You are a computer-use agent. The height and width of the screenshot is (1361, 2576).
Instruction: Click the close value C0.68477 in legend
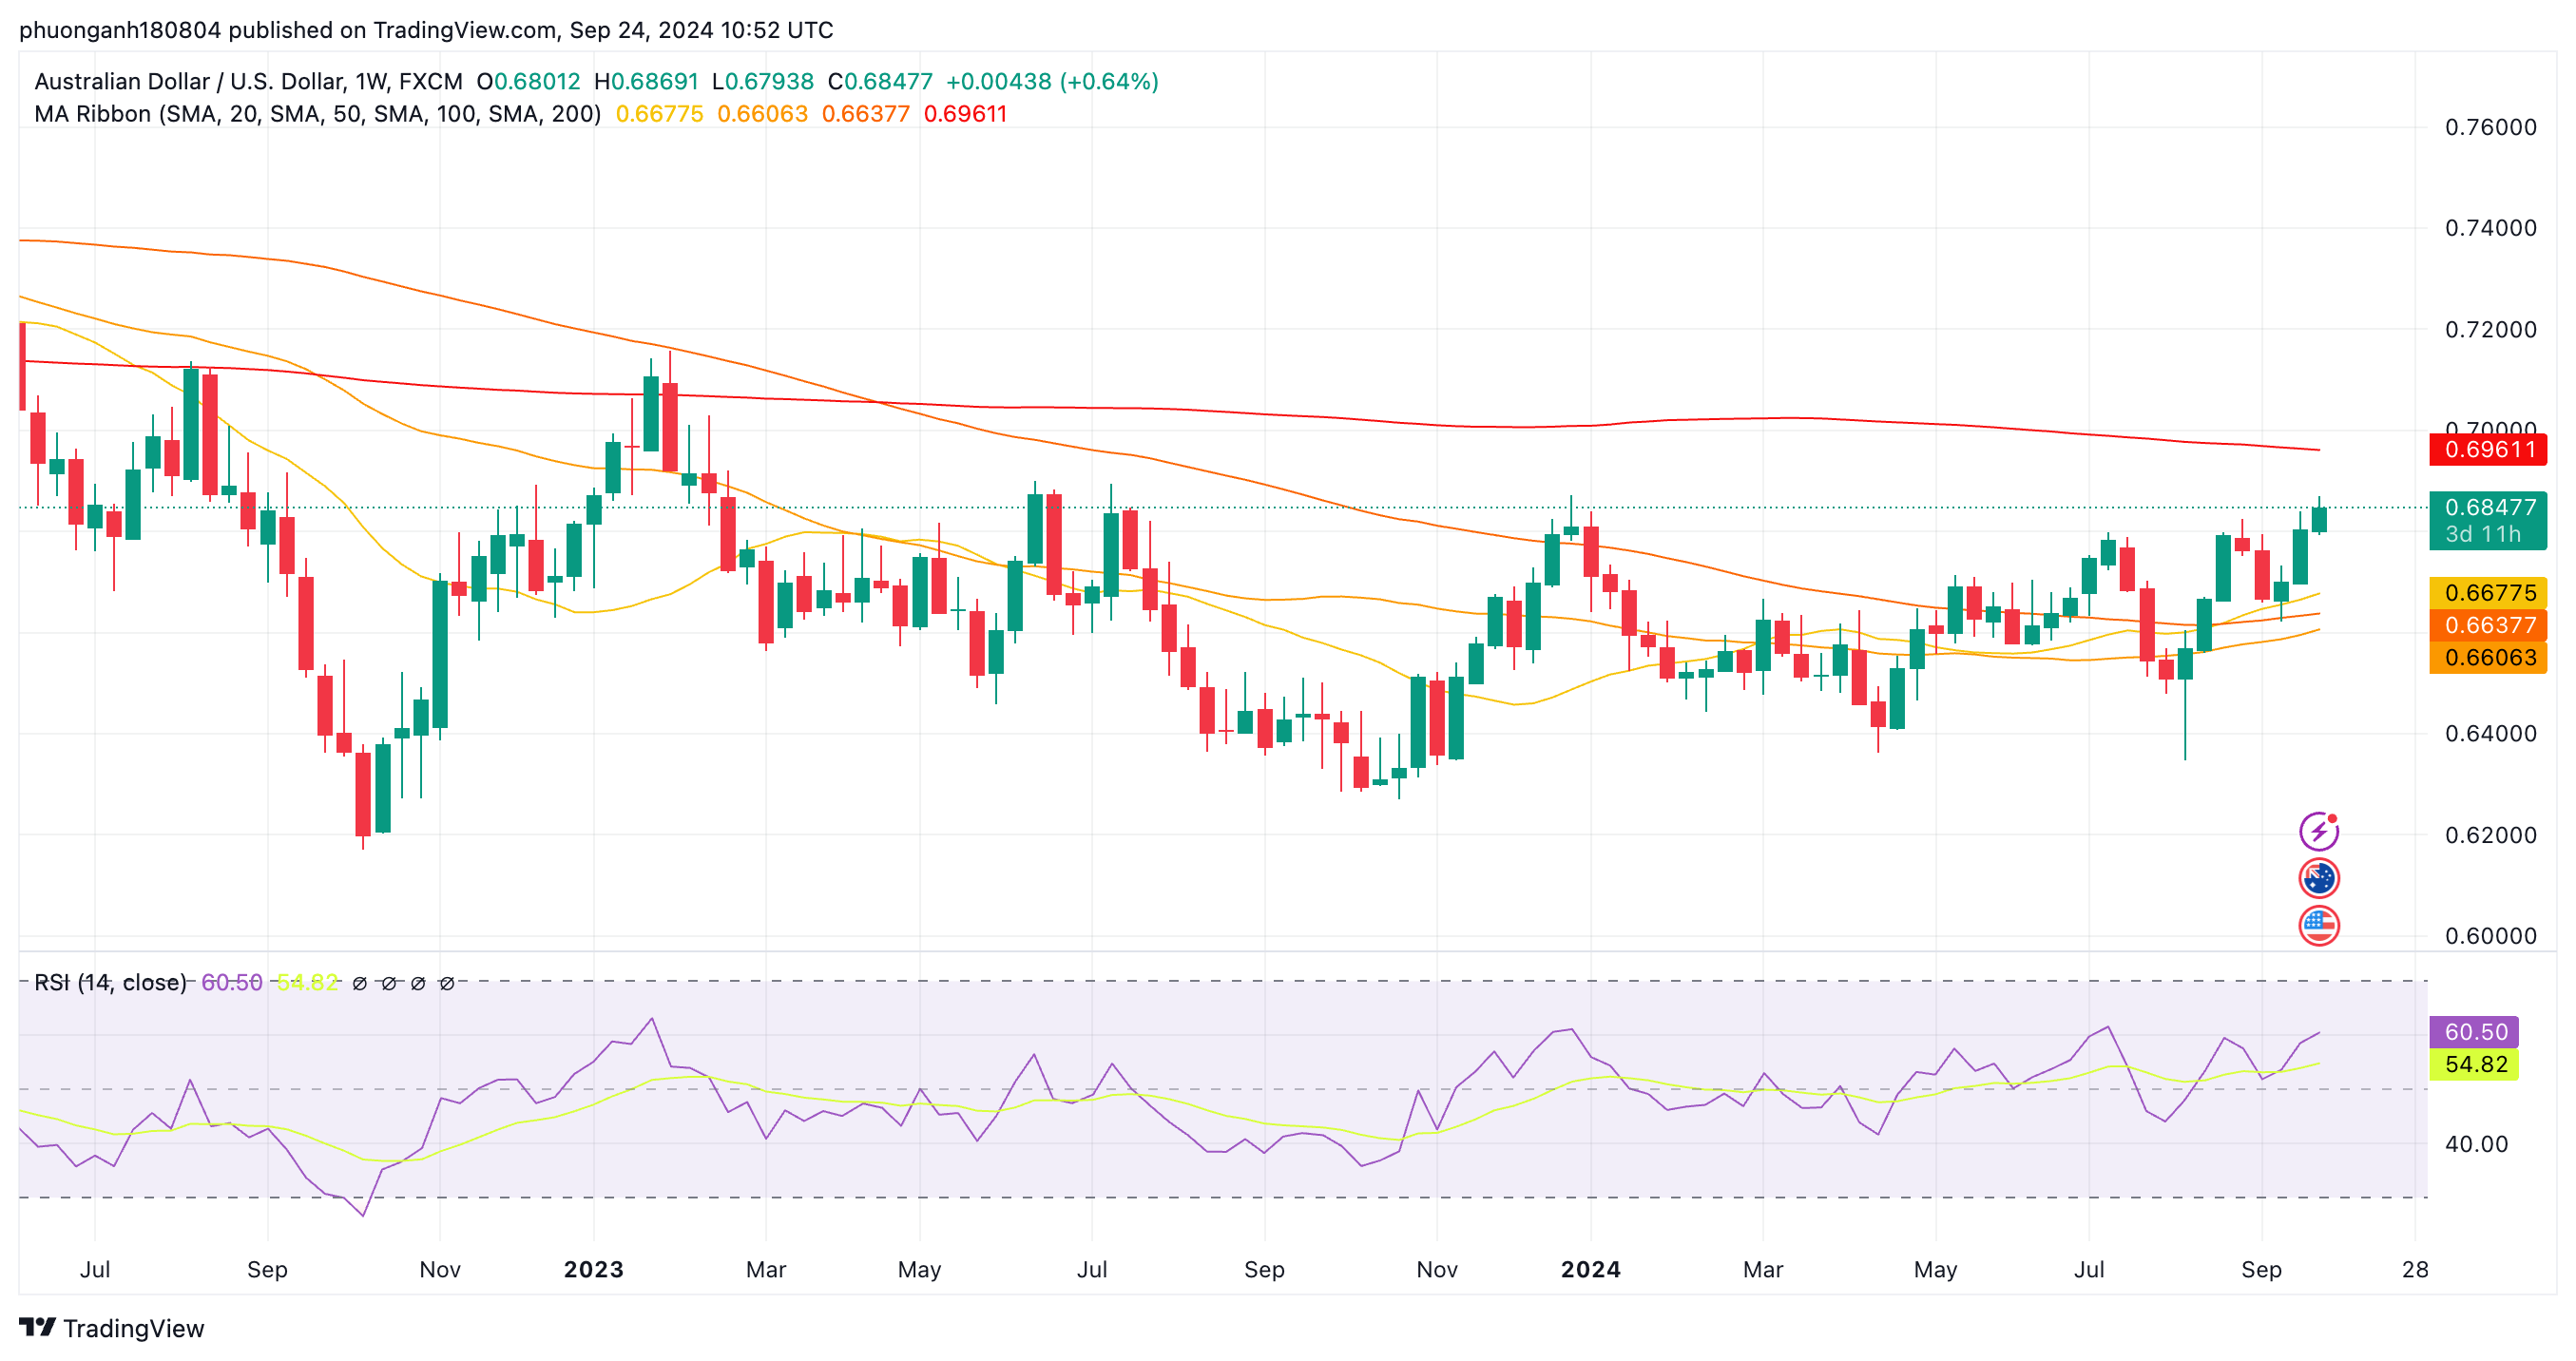(880, 82)
